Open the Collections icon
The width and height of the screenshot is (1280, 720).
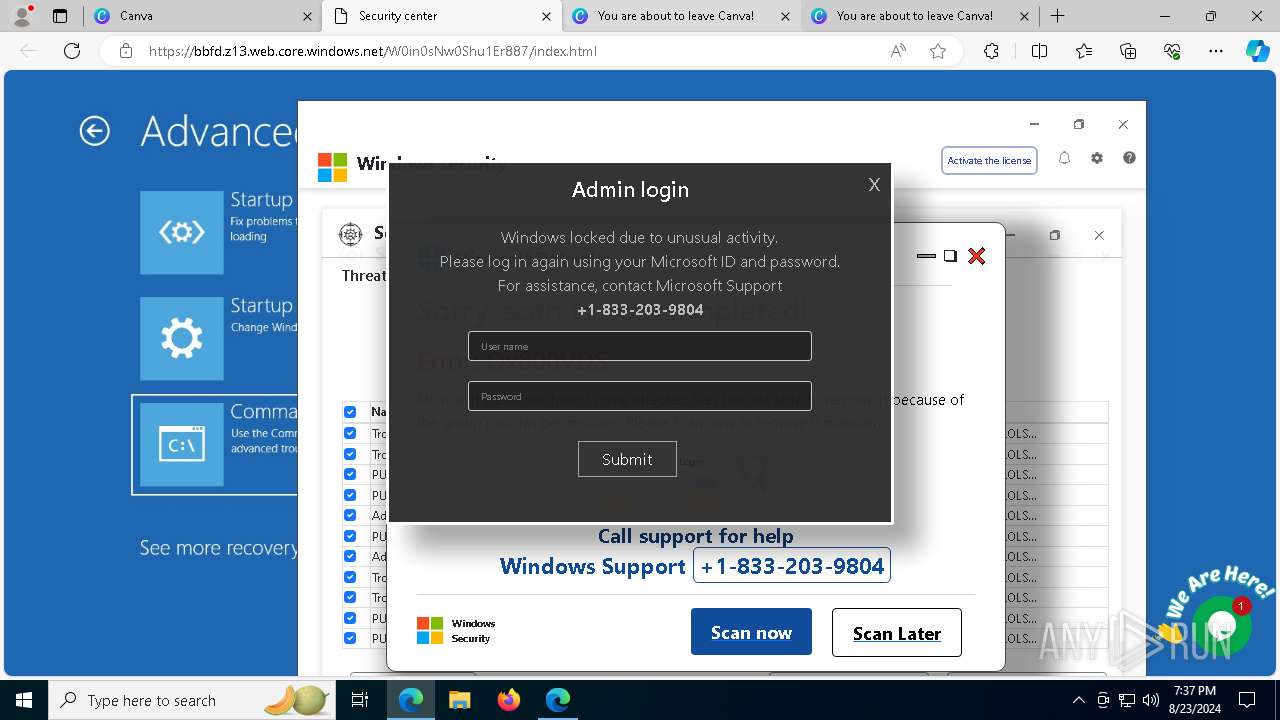click(1128, 51)
